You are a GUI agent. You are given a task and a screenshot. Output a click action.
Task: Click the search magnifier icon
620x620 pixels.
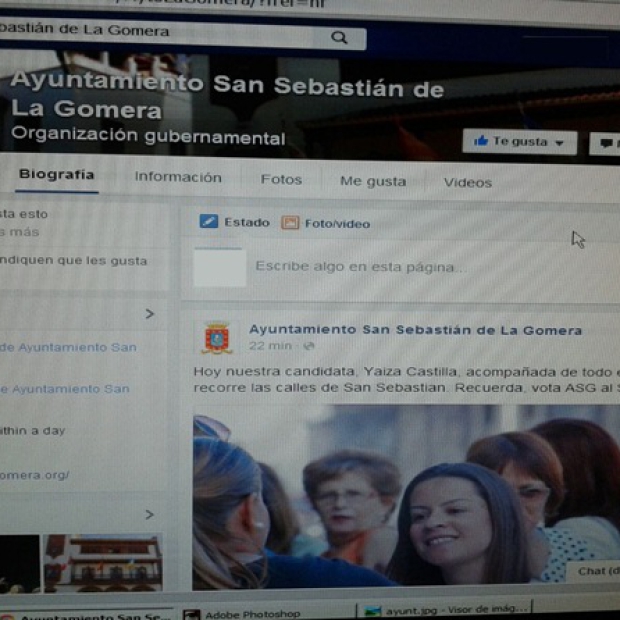pyautogui.click(x=339, y=38)
